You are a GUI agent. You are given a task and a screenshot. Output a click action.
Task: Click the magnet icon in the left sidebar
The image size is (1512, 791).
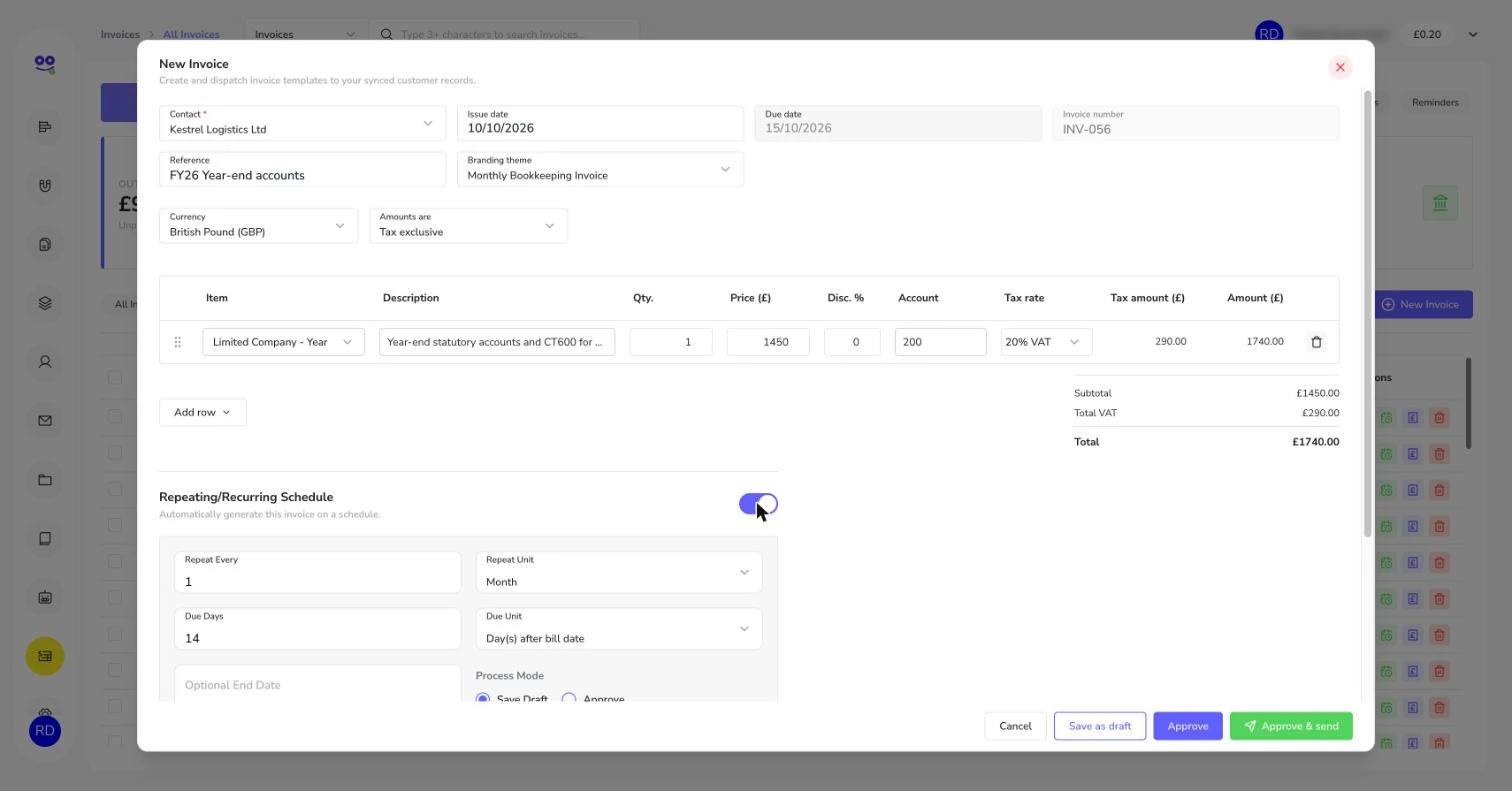(x=45, y=185)
